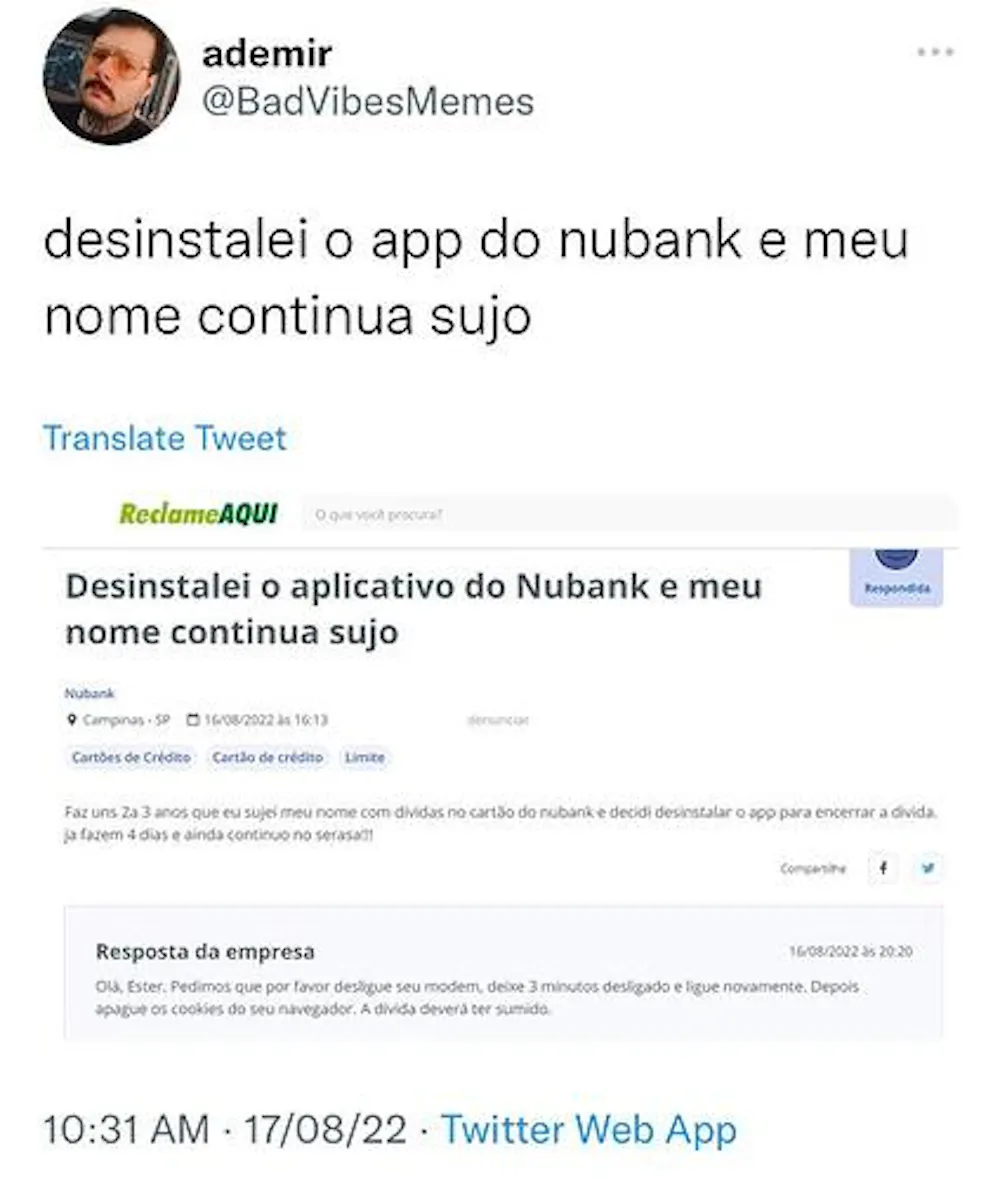The width and height of the screenshot is (1000, 1179).
Task: Click the Twitter Web App source link
Action: click(x=589, y=1129)
